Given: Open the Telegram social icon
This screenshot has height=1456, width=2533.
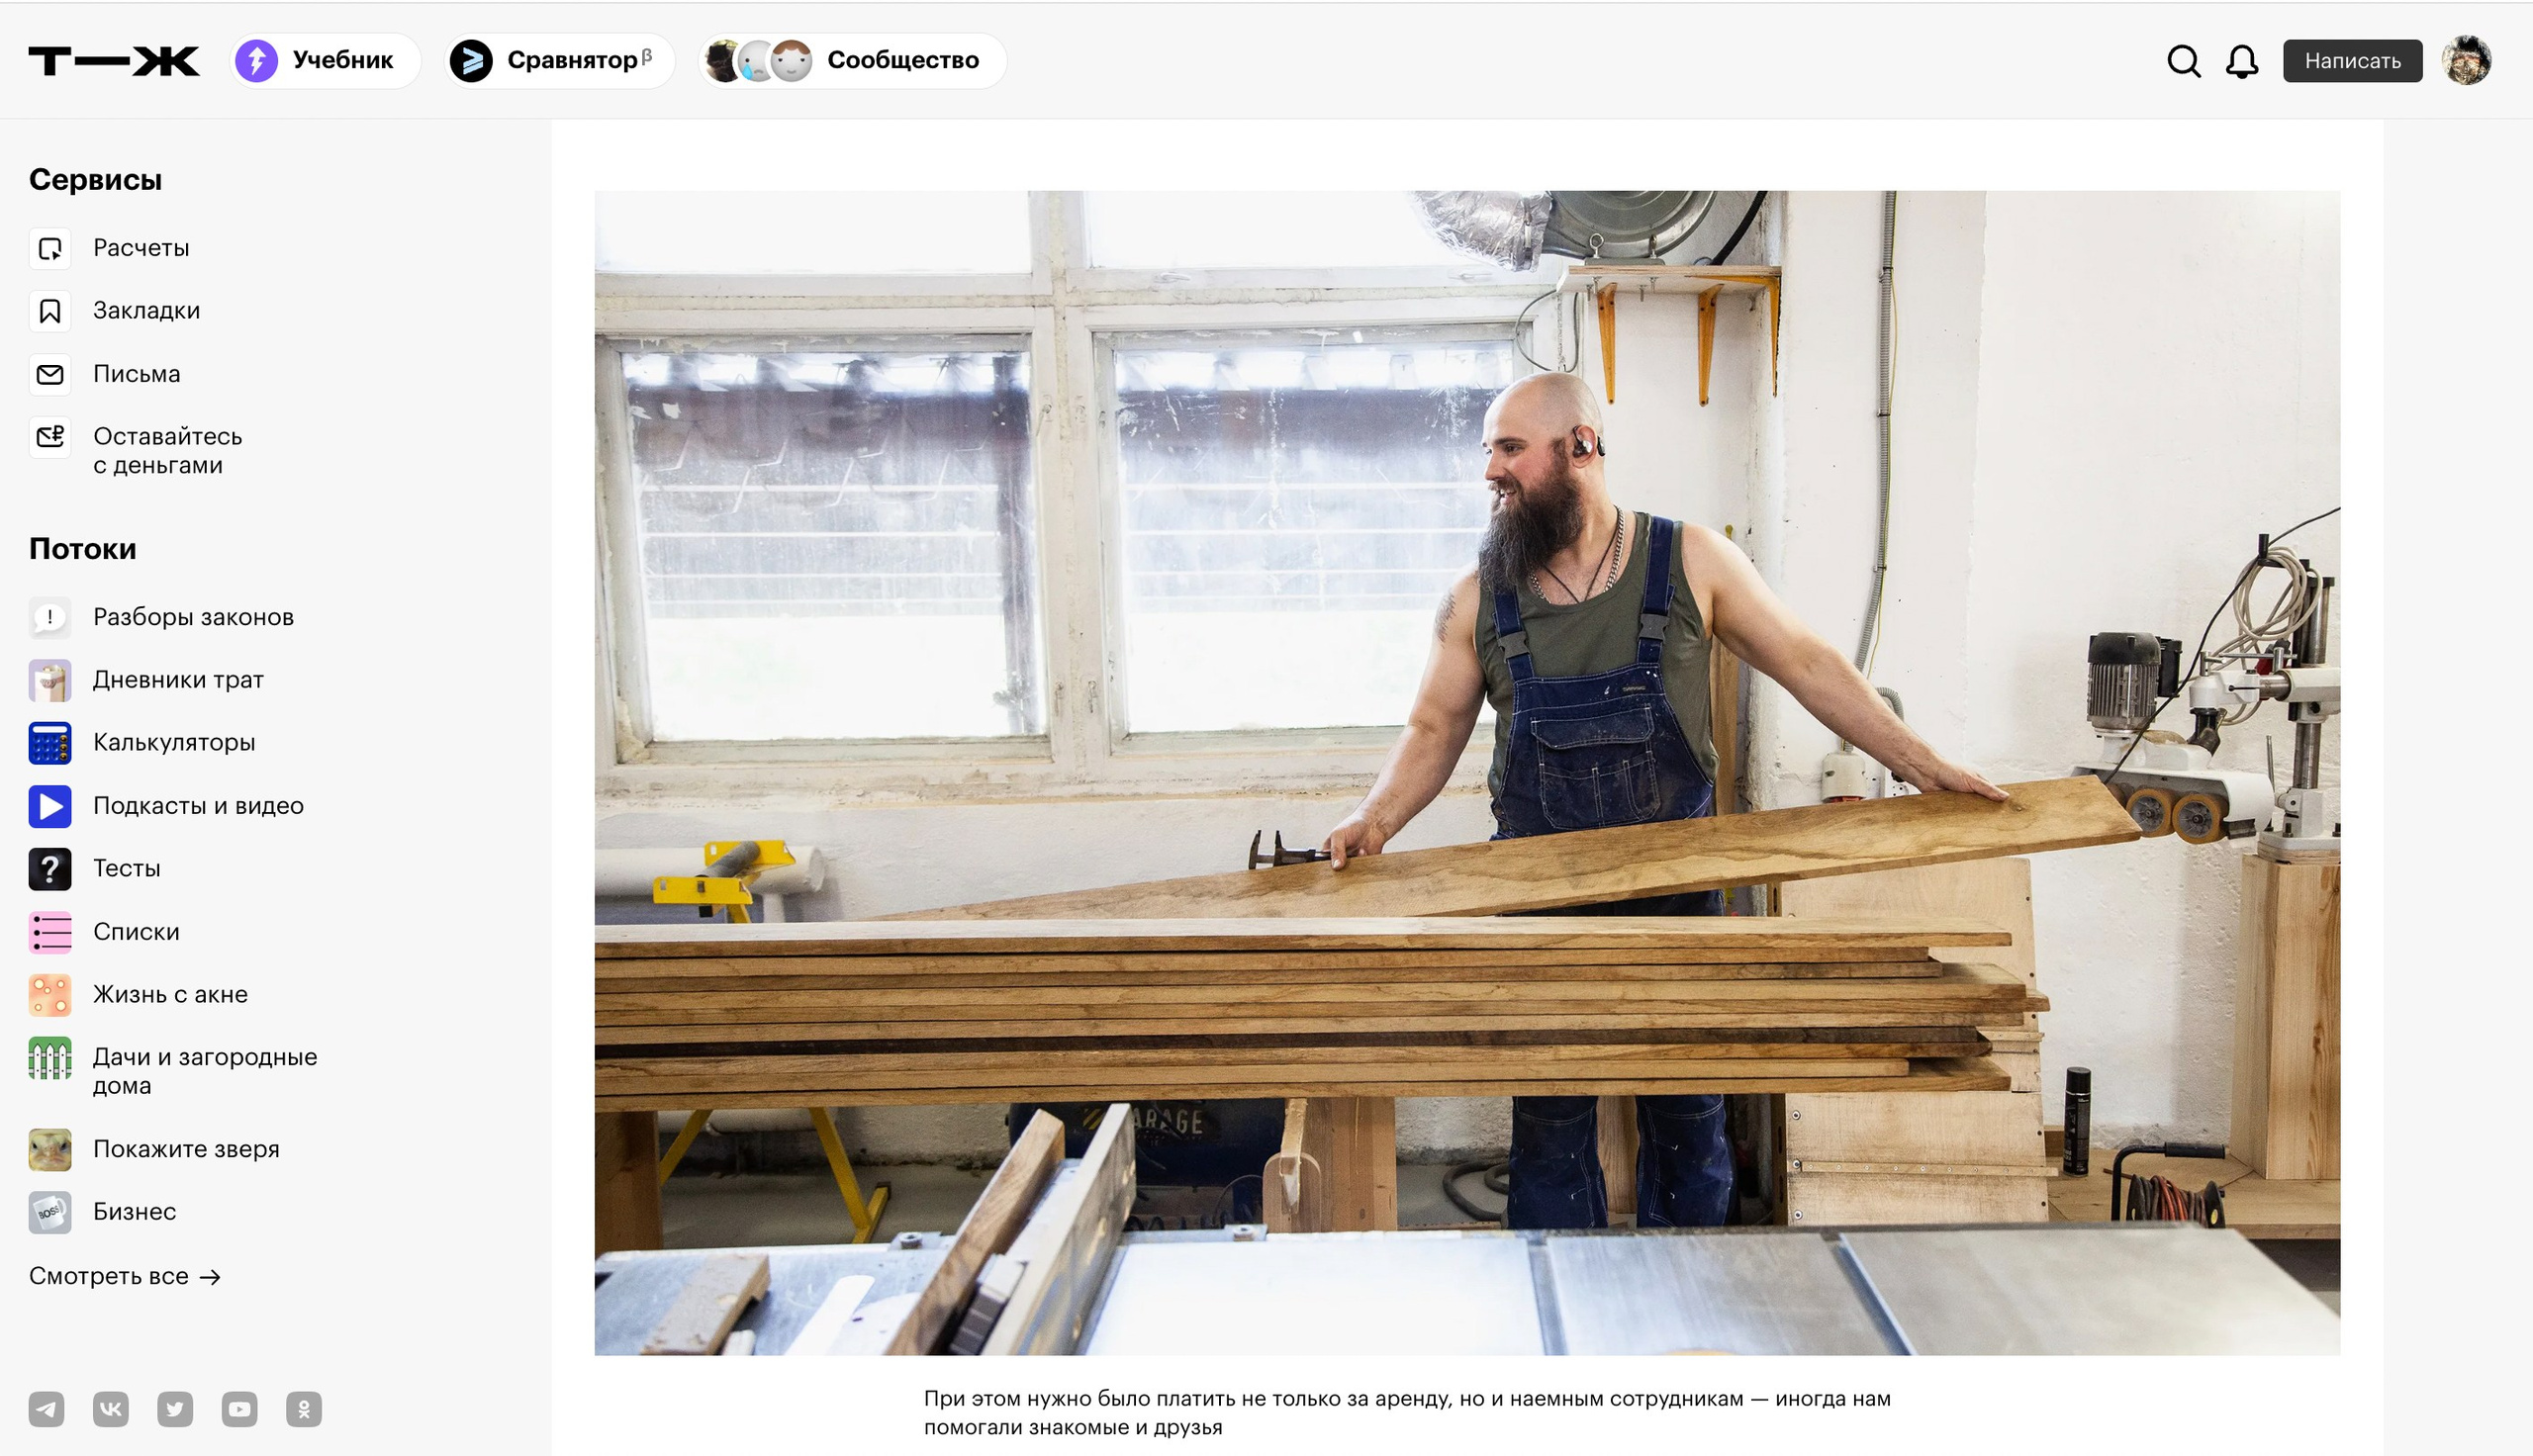Looking at the screenshot, I should (47, 1409).
